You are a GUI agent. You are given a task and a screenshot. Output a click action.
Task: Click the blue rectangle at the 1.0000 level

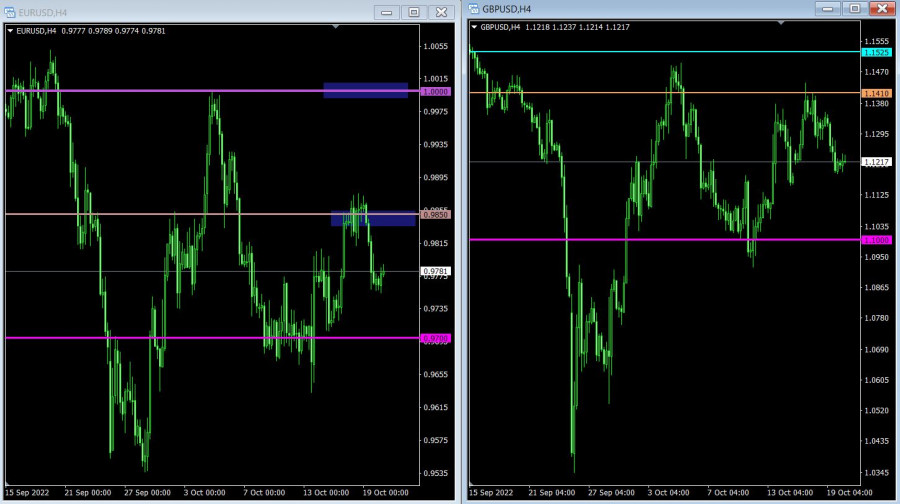coord(365,90)
